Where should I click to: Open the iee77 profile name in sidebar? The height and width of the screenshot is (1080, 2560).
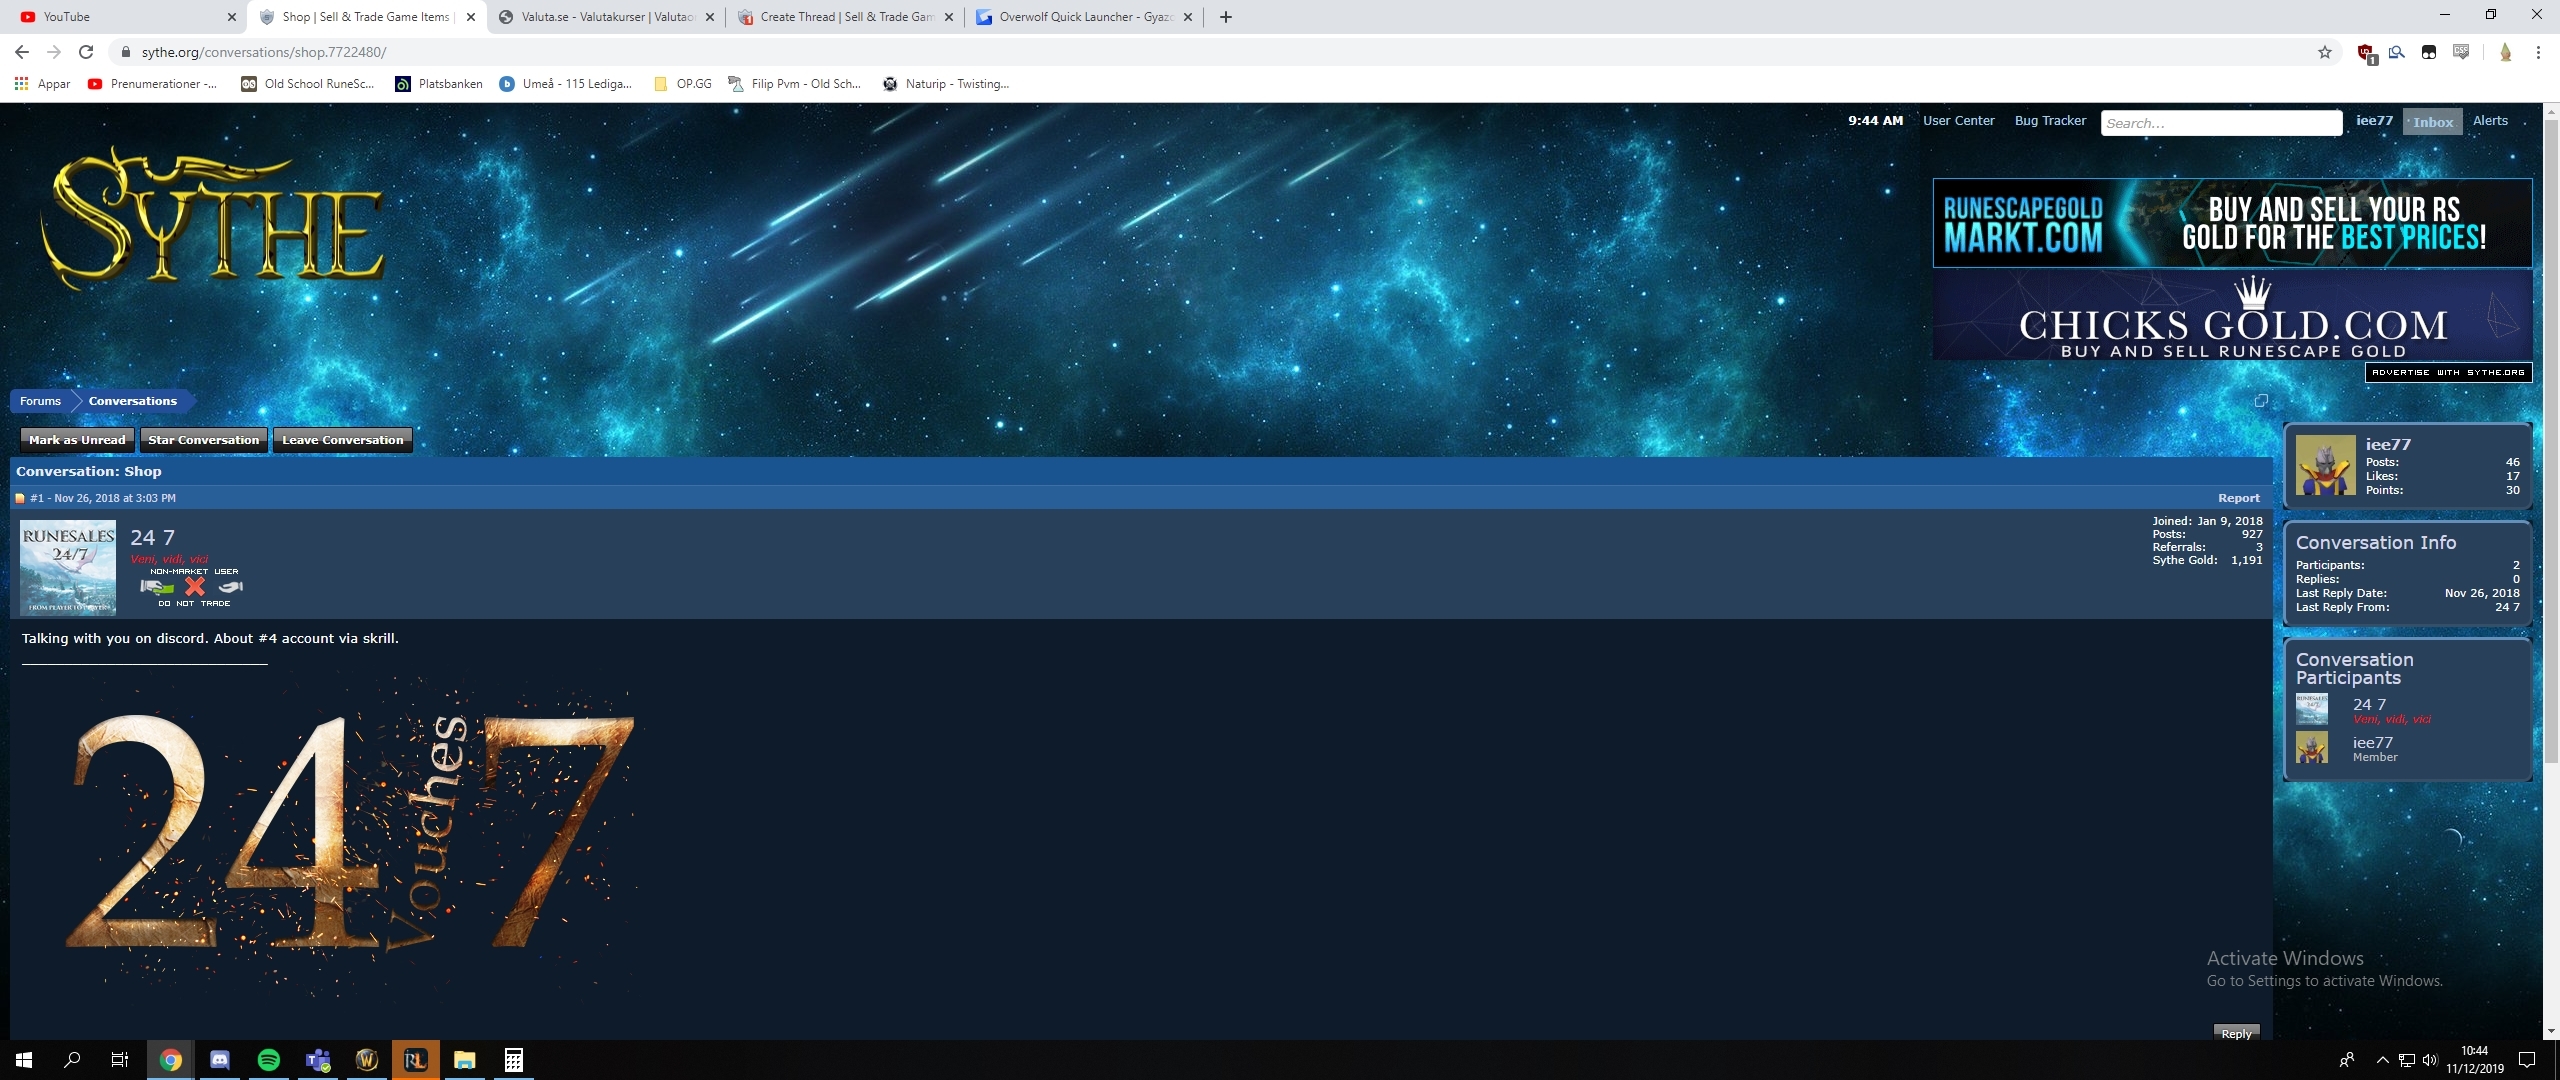coord(2388,444)
